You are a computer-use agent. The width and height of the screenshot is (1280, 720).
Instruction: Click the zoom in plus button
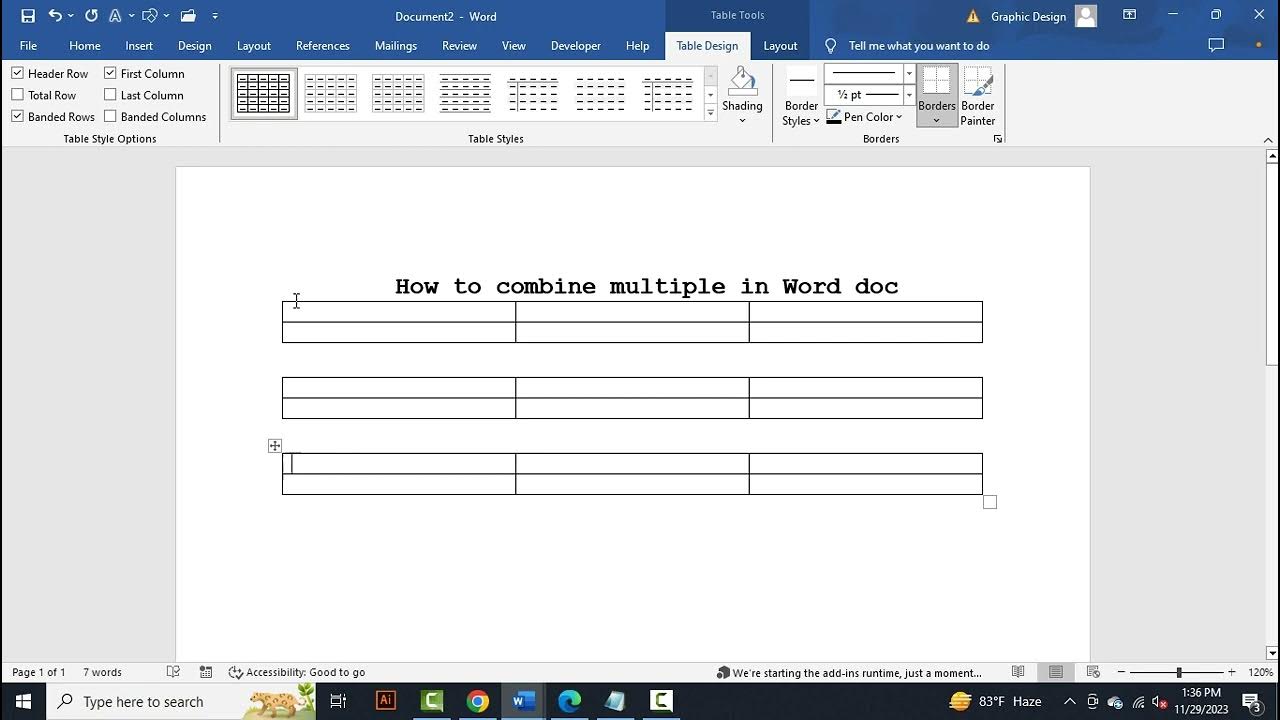pos(1231,672)
